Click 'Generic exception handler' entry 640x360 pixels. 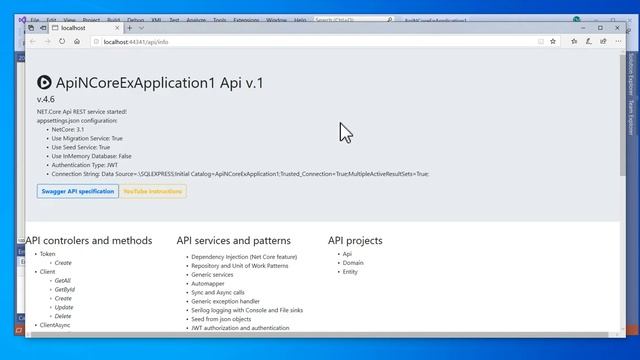[225, 301]
